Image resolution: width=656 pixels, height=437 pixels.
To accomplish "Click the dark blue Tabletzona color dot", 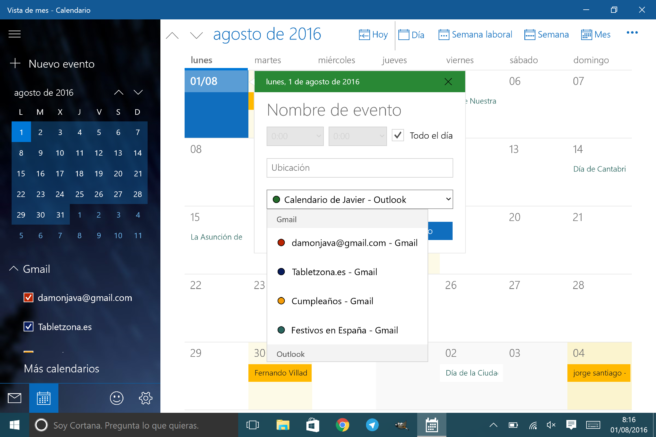I will pos(281,272).
